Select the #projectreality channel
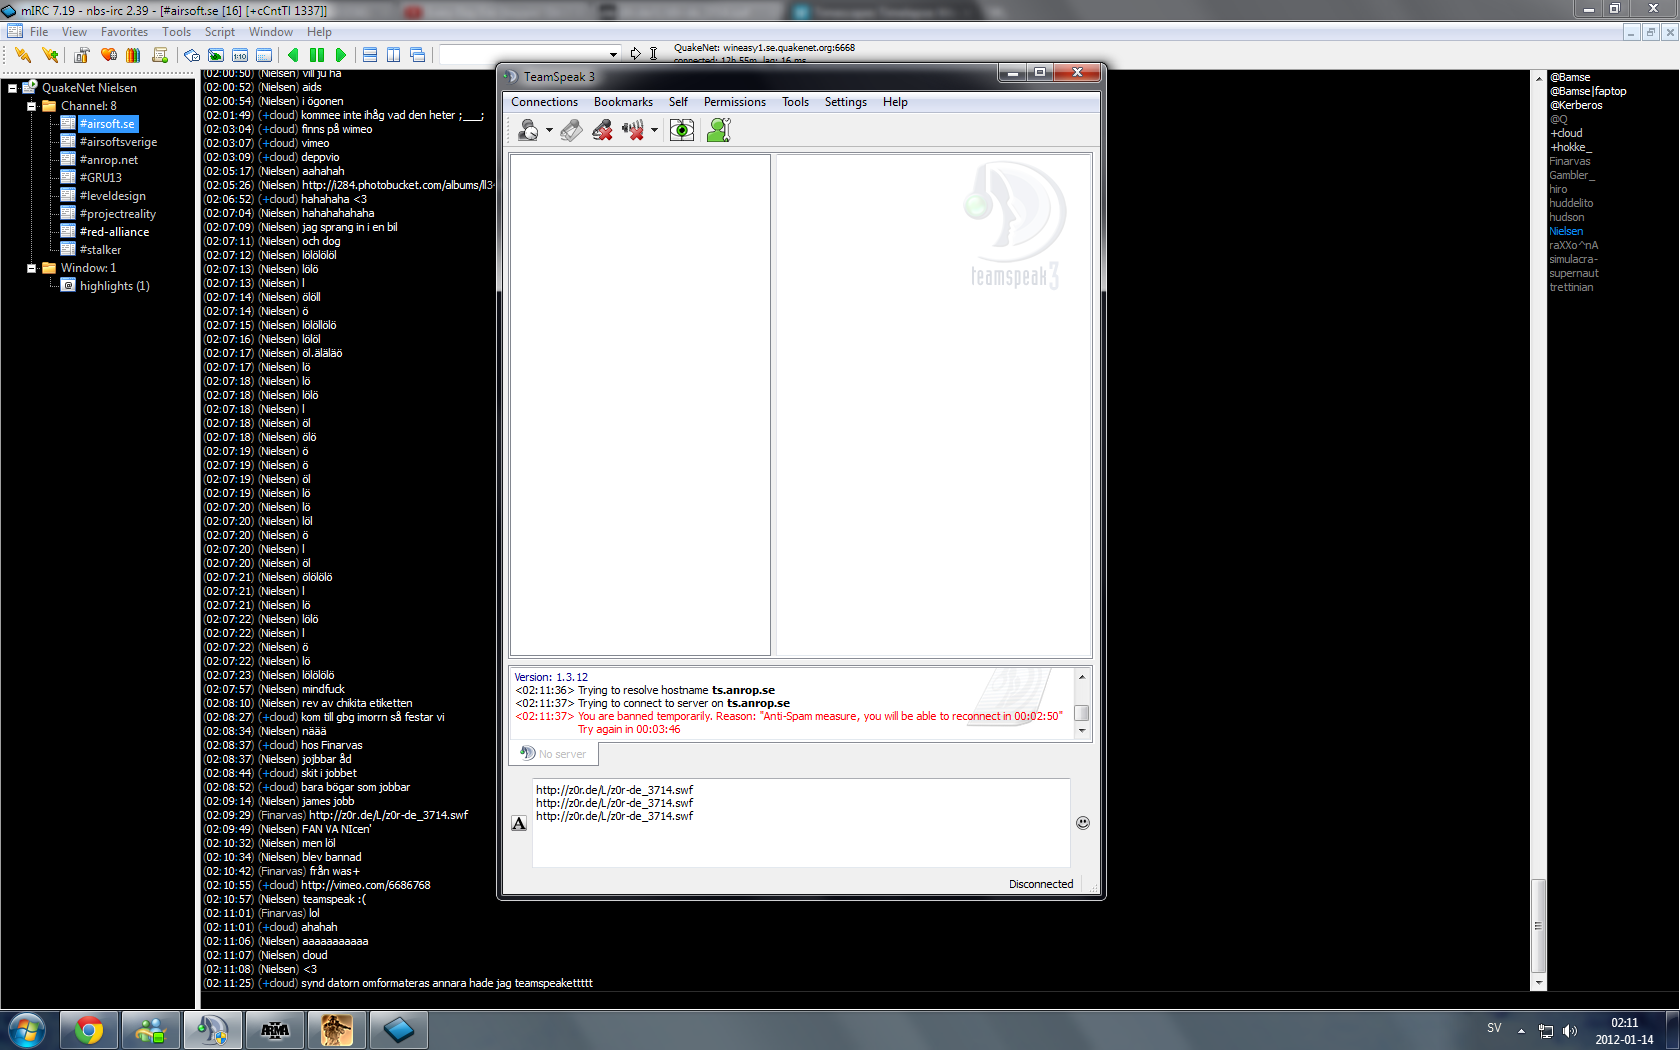The image size is (1680, 1050). tap(117, 214)
